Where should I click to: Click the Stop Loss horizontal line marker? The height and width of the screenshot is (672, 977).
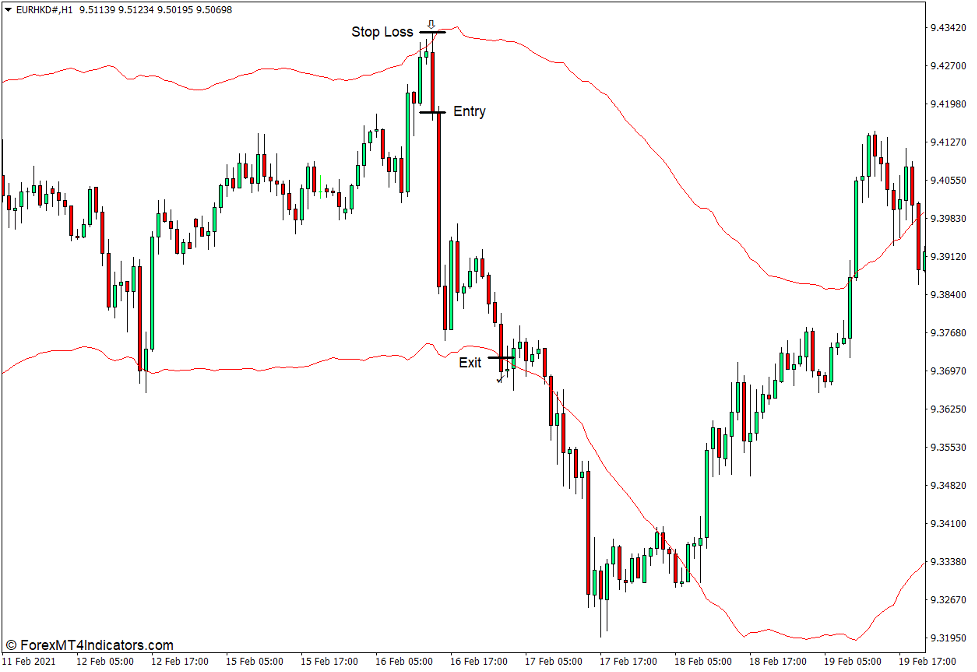click(x=434, y=32)
